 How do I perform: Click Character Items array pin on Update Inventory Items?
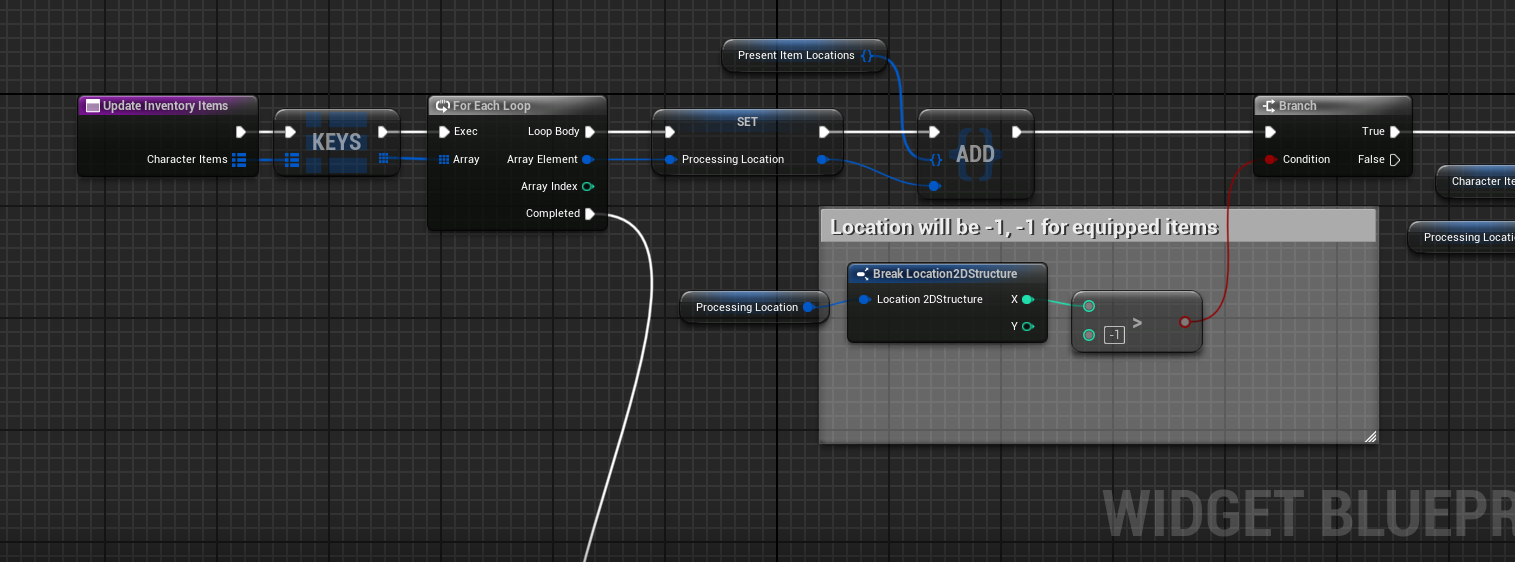(x=239, y=159)
